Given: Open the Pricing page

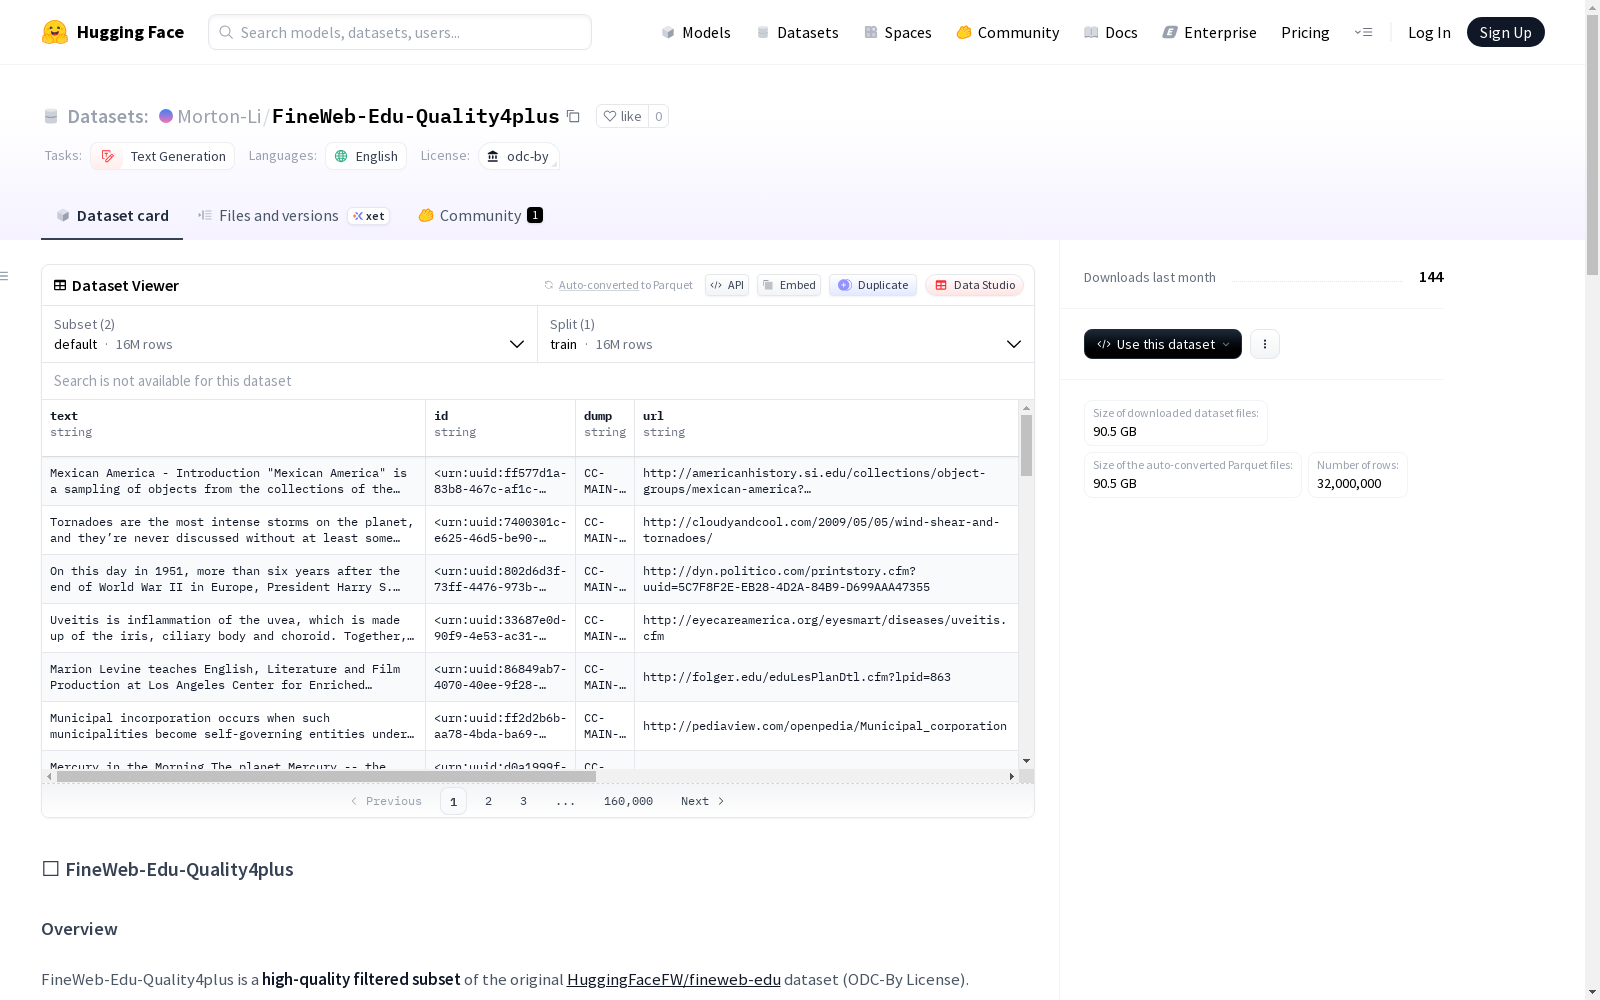Looking at the screenshot, I should point(1305,32).
